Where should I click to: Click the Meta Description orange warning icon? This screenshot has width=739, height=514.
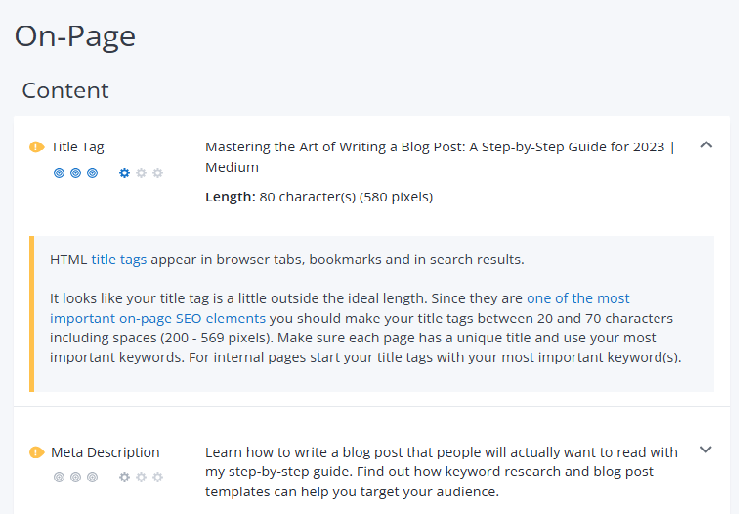[x=37, y=452]
